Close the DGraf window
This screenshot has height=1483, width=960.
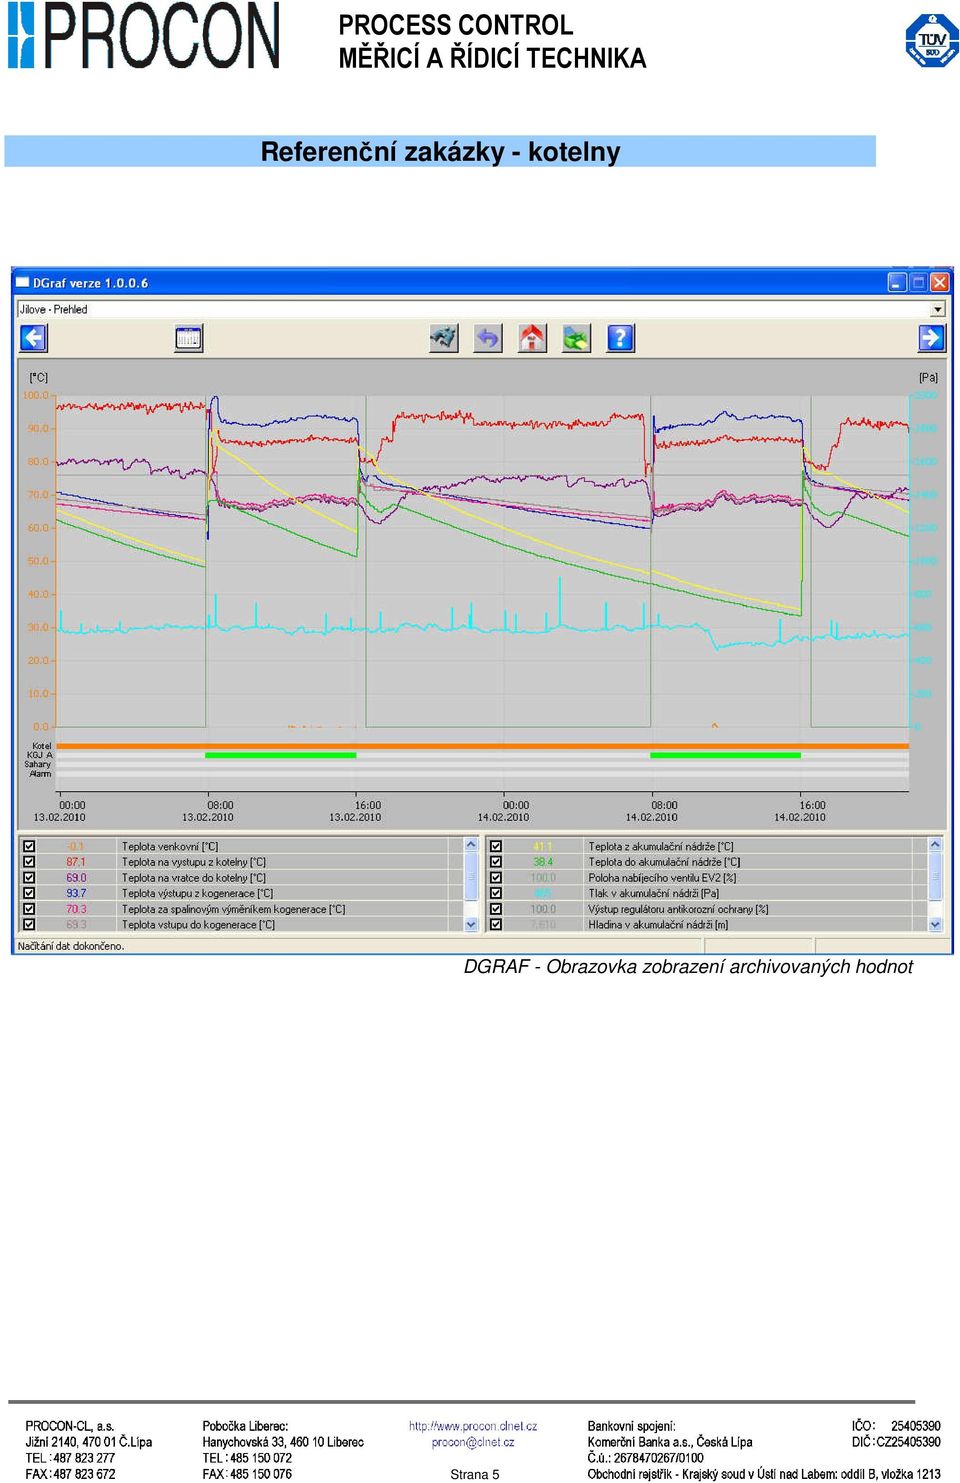(x=939, y=283)
